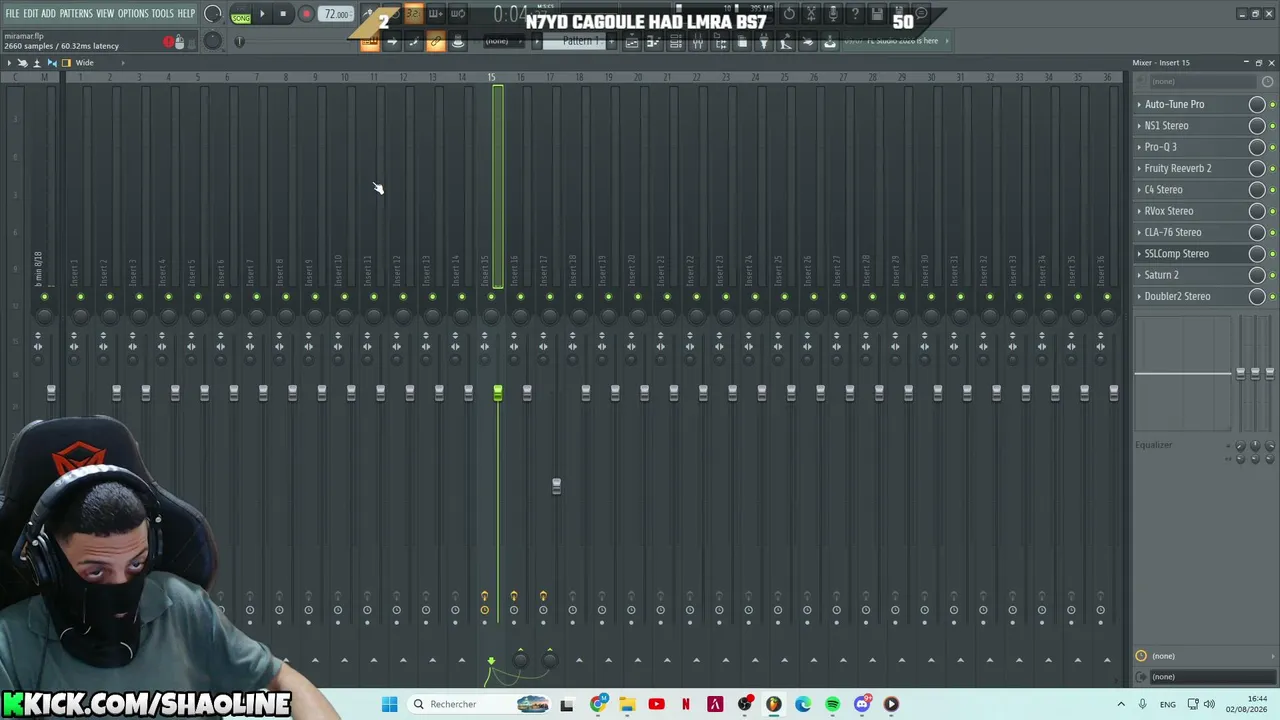Viewport: 1280px width, 720px height.
Task: Expand the RVox Stereo slot arrow
Action: 1139,211
